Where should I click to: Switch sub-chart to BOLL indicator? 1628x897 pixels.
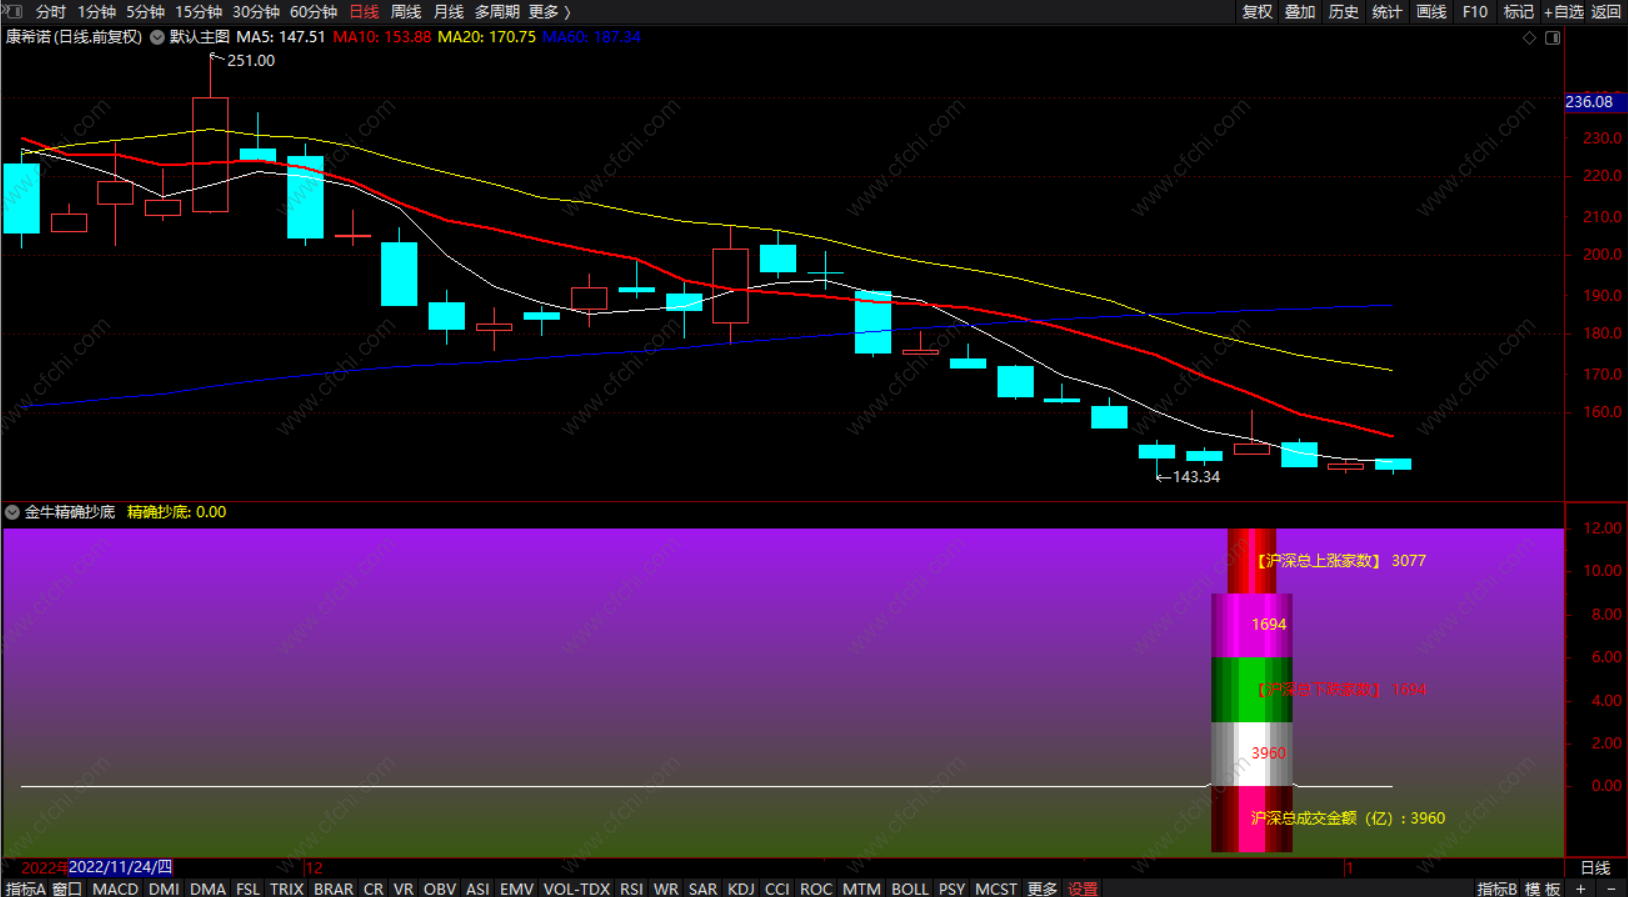(x=910, y=888)
